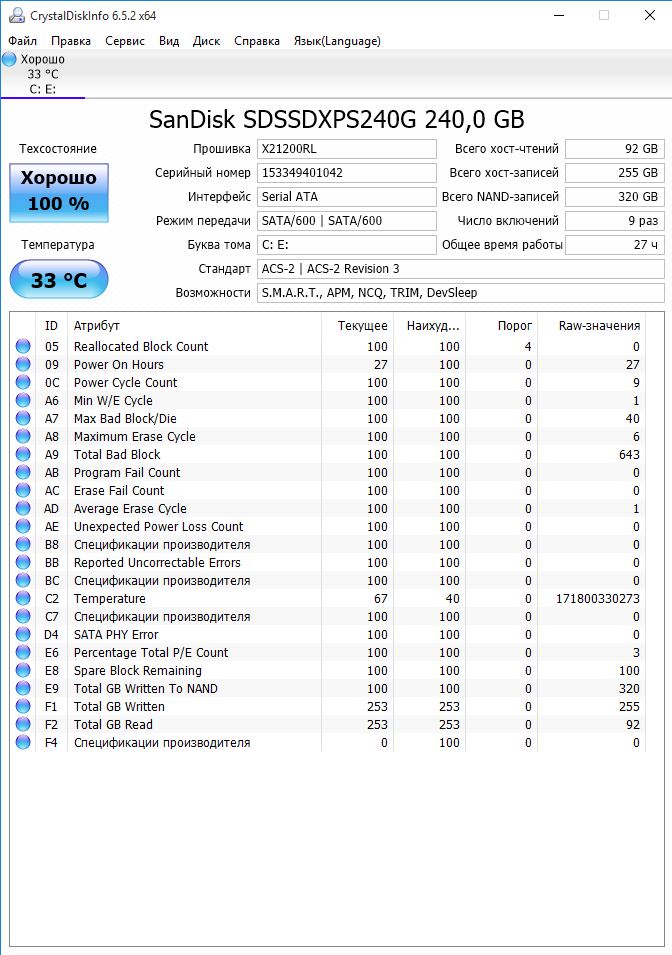This screenshot has width=672, height=955.
Task: Click the raw value 171800330273
Action: click(598, 598)
